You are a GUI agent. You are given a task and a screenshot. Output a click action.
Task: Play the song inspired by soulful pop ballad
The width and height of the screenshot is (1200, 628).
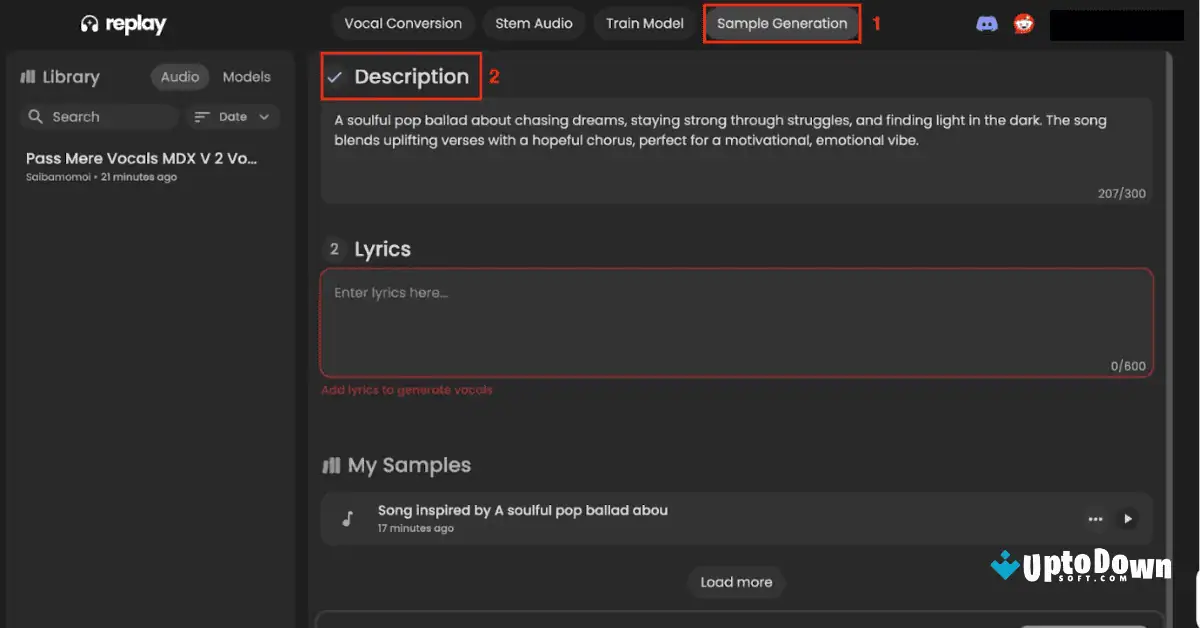1128,519
